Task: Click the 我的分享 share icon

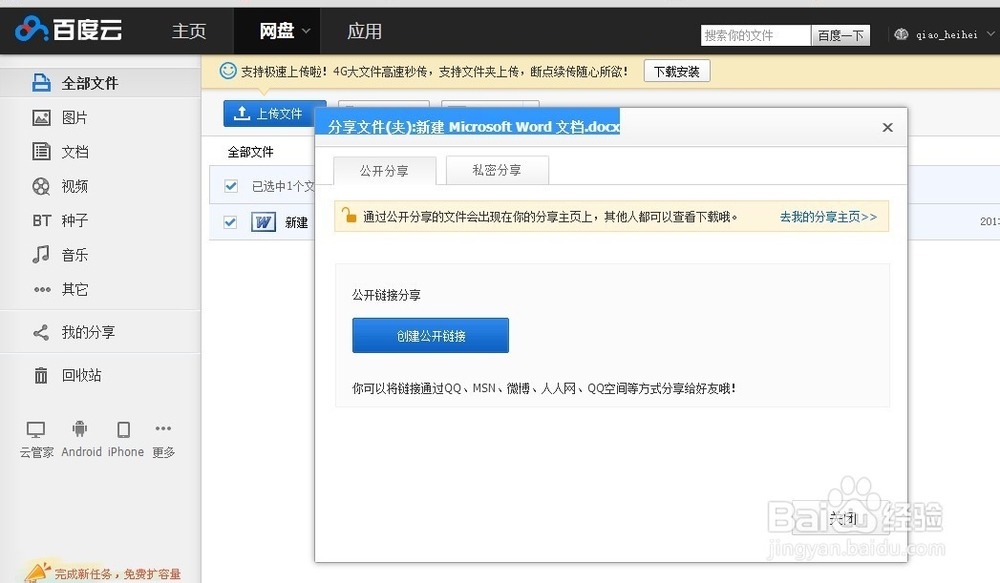Action: [41, 332]
